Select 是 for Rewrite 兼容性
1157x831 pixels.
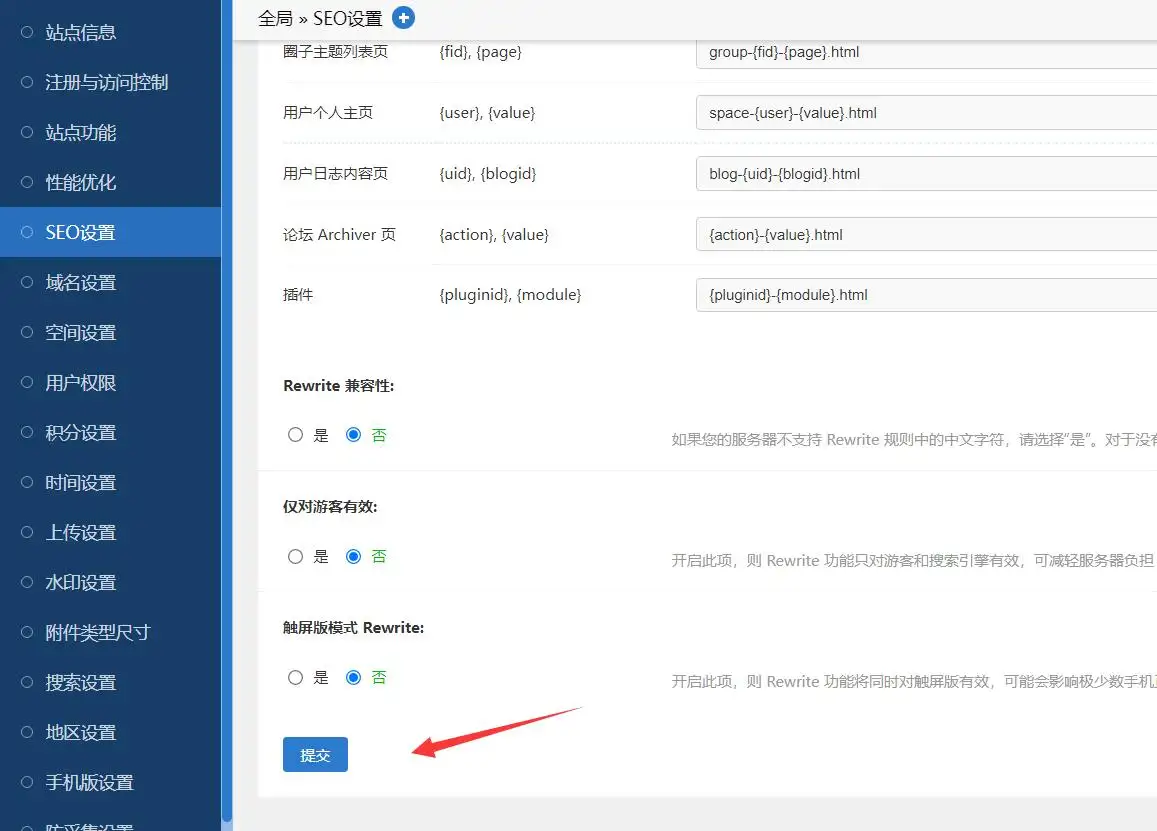click(x=295, y=435)
